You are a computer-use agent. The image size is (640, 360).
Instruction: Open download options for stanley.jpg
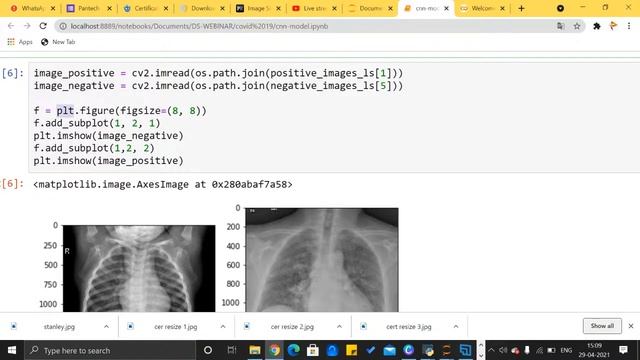(x=106, y=327)
